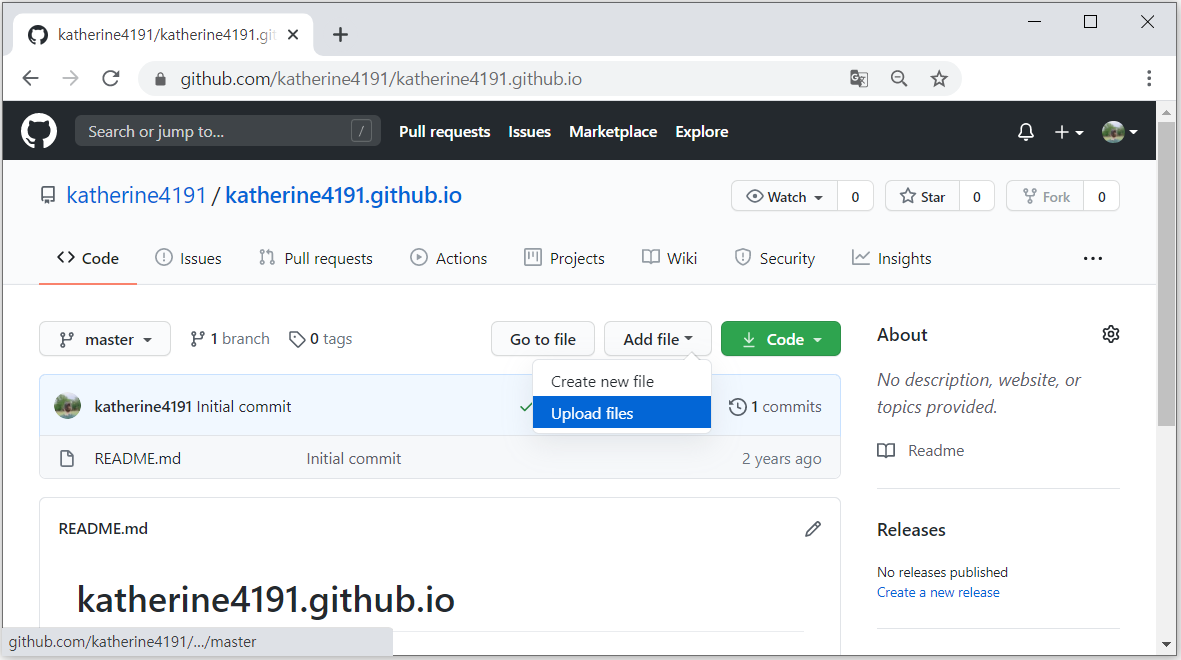View the stargazers count

click(x=976, y=197)
